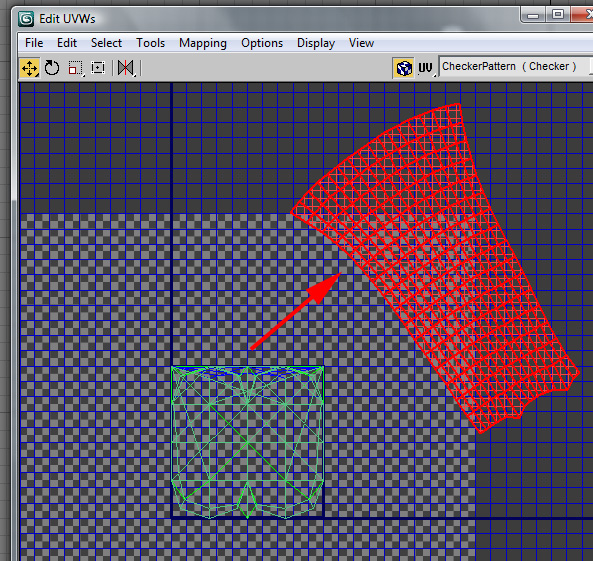Viewport: 593px width, 561px height.
Task: Open the Select menu
Action: pos(106,43)
